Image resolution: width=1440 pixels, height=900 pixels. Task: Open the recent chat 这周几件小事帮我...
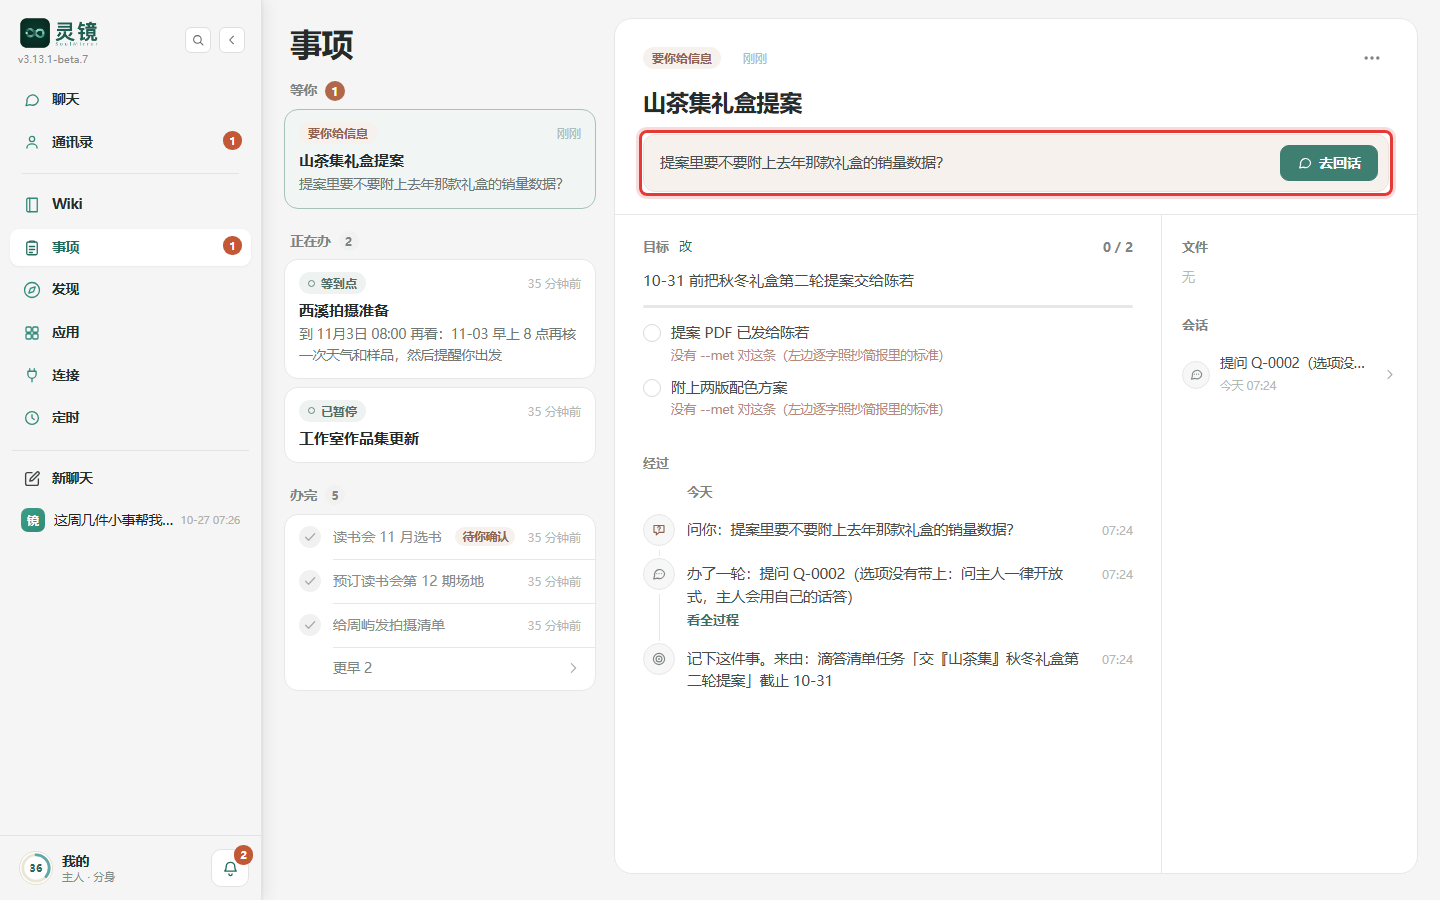point(130,520)
